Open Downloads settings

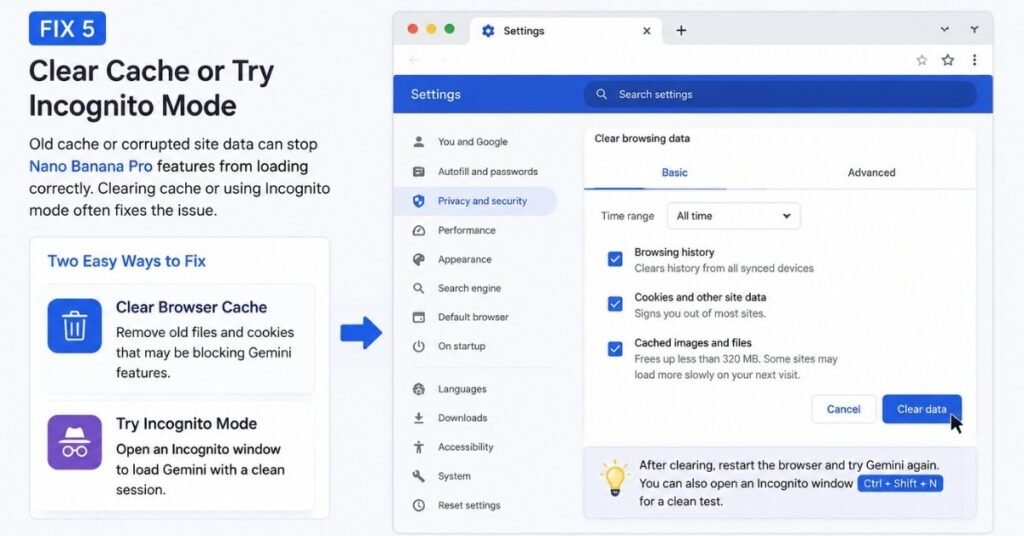475,418
